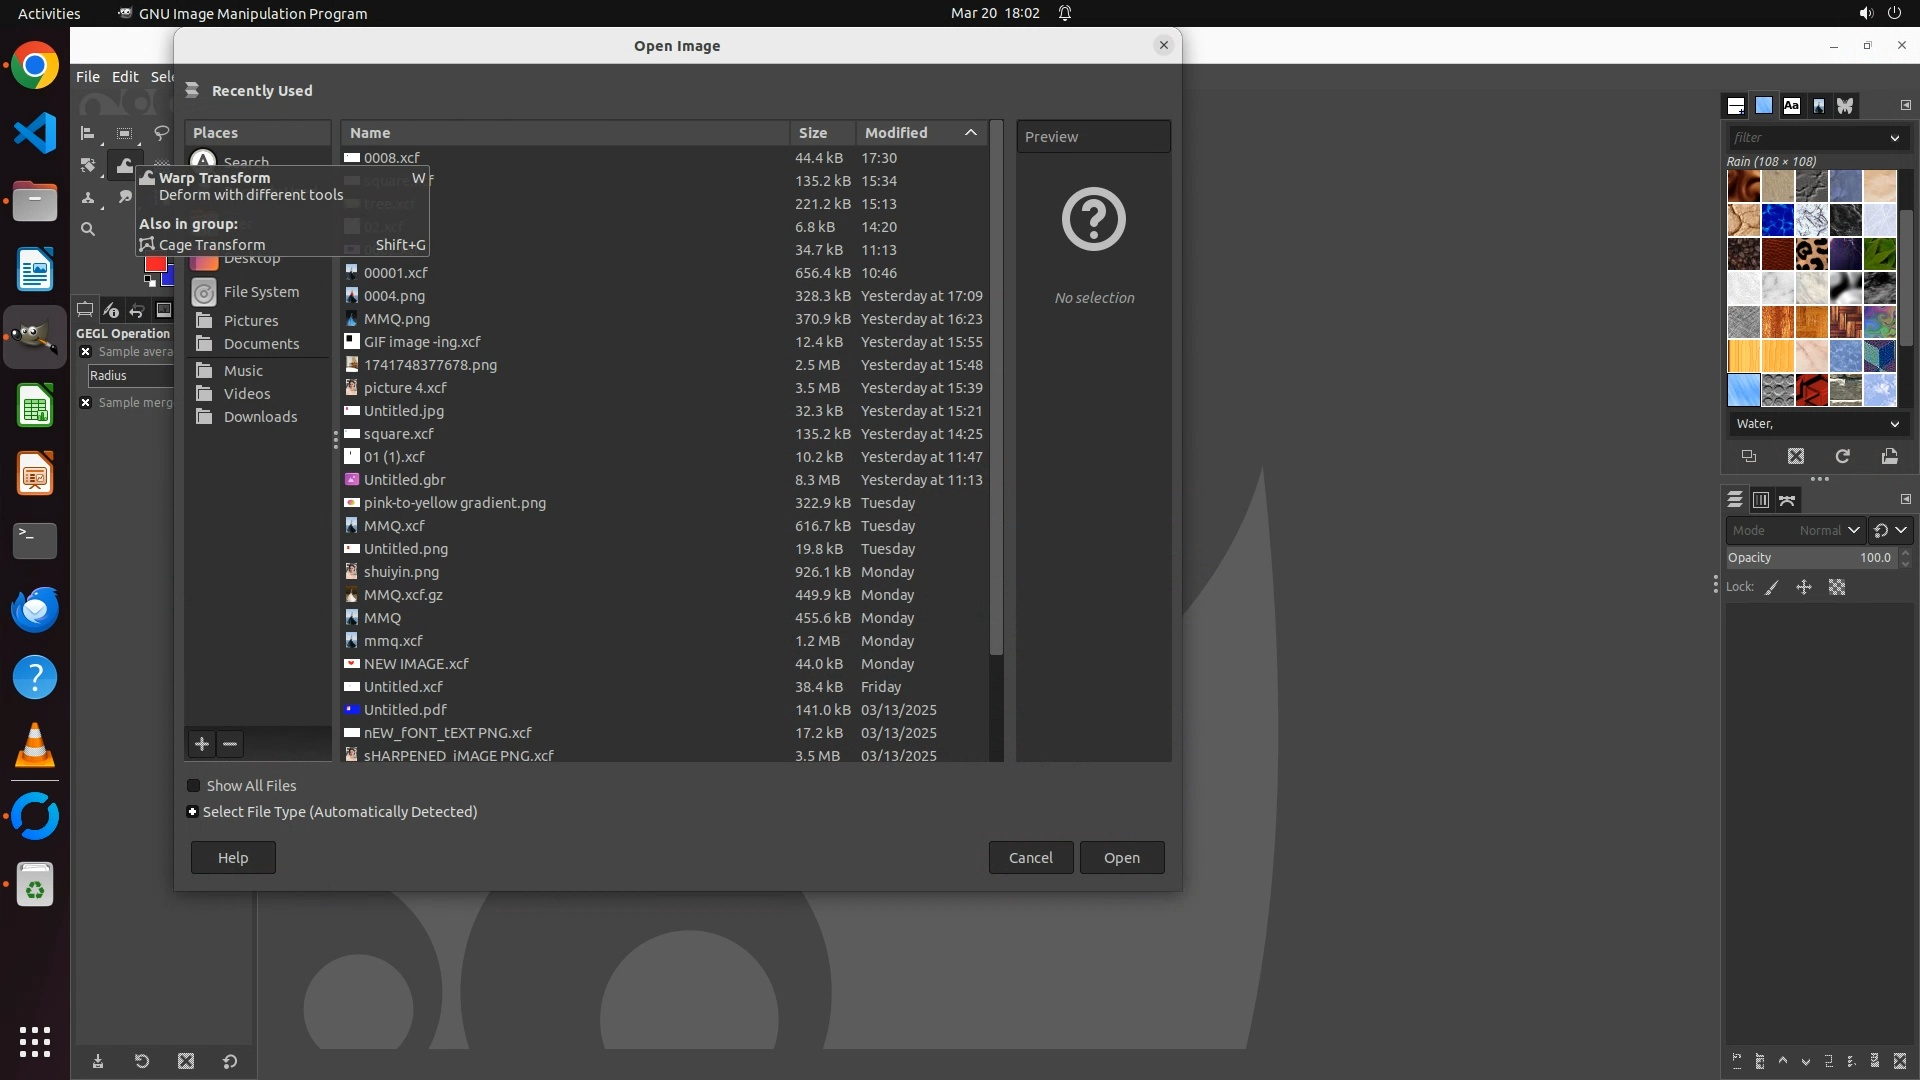Screen dimensions: 1920x1080
Task: Open the Fonts tab in the dock
Action: (1791, 105)
